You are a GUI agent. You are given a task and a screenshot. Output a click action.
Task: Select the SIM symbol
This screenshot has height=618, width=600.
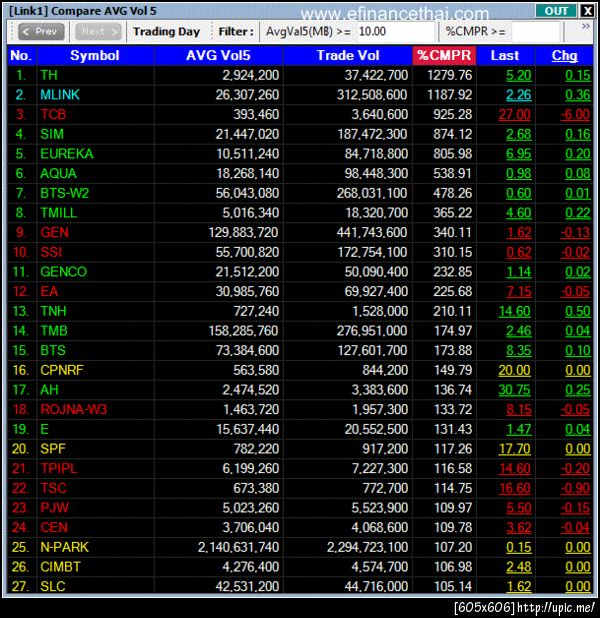coord(52,134)
